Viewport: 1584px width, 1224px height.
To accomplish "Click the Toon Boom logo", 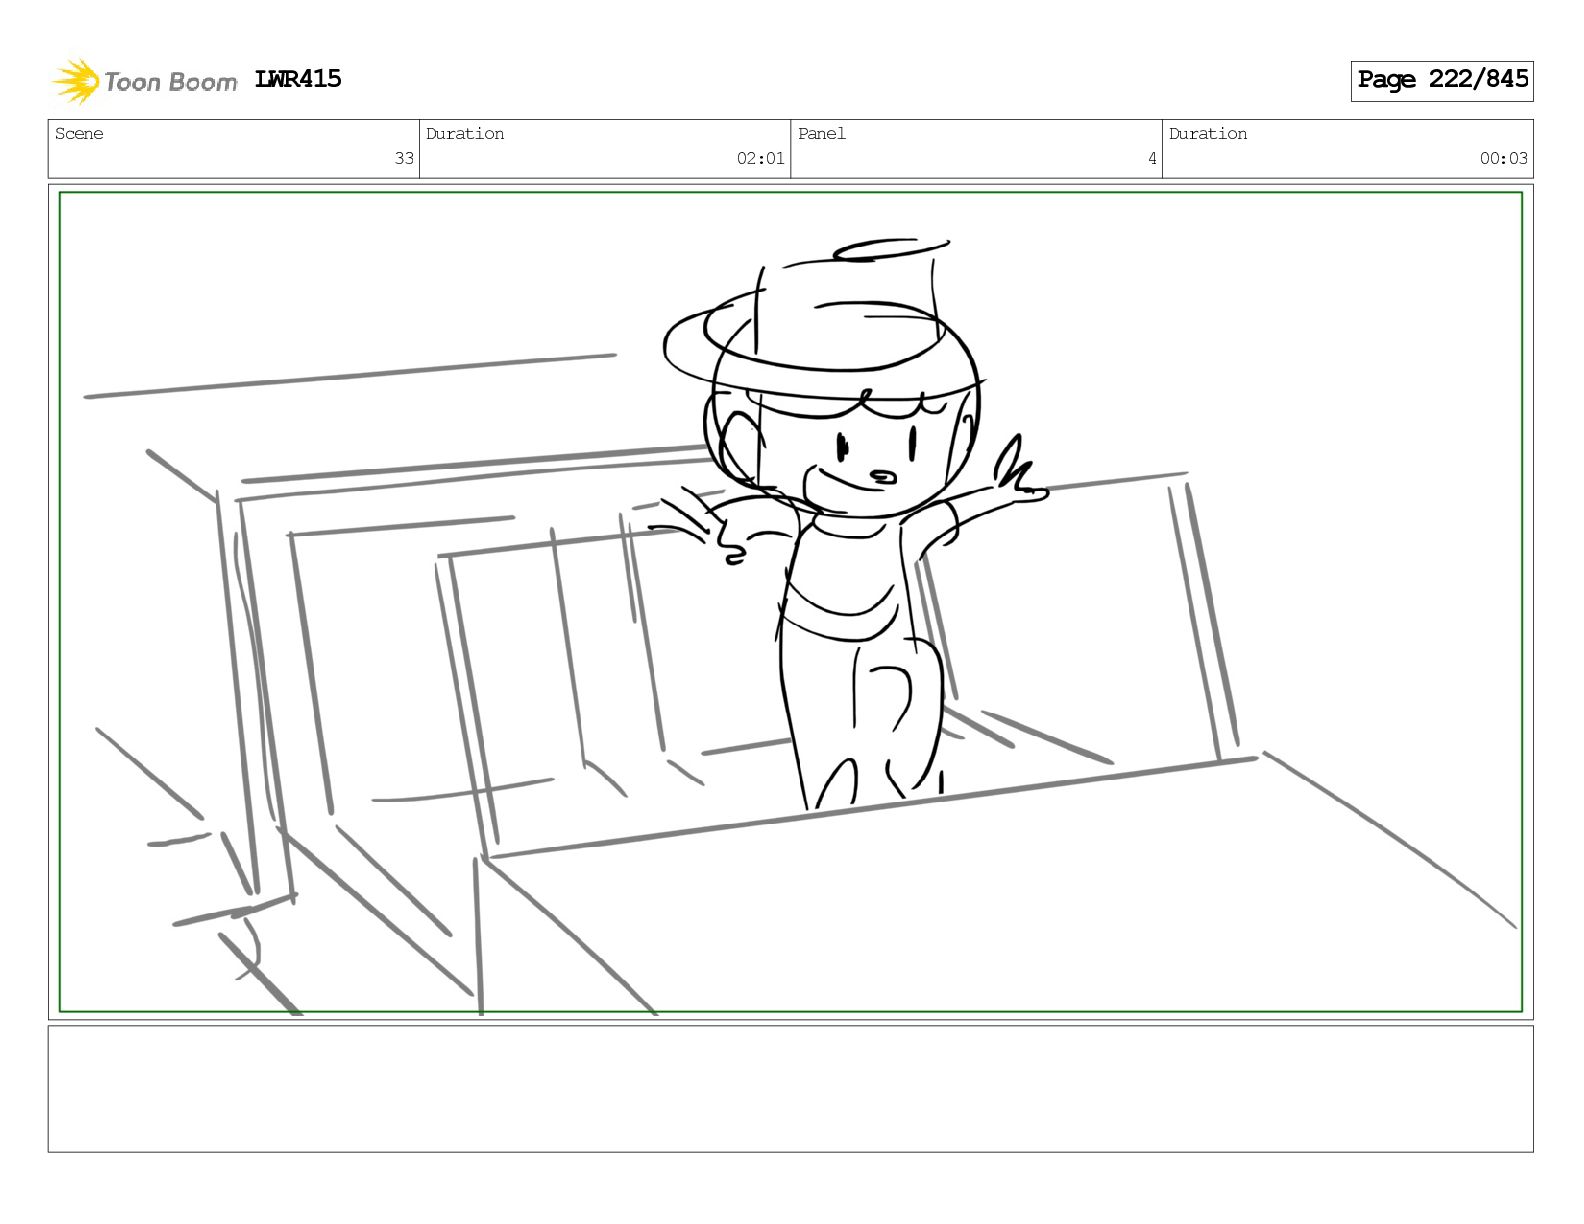I will (x=145, y=81).
